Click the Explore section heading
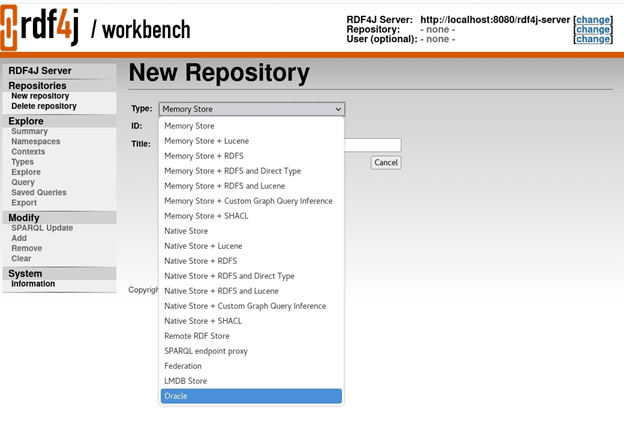624x430 pixels. (26, 121)
